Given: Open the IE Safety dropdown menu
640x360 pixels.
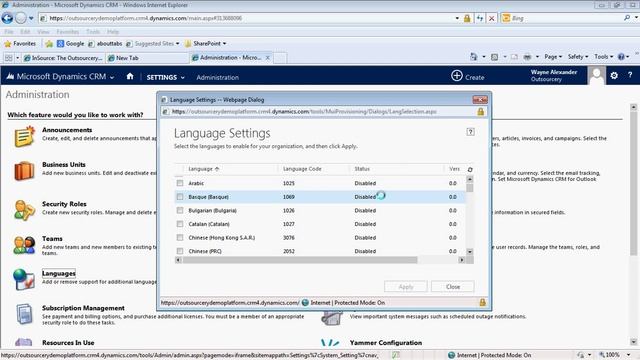Looking at the screenshot, I should pyautogui.click(x=578, y=57).
